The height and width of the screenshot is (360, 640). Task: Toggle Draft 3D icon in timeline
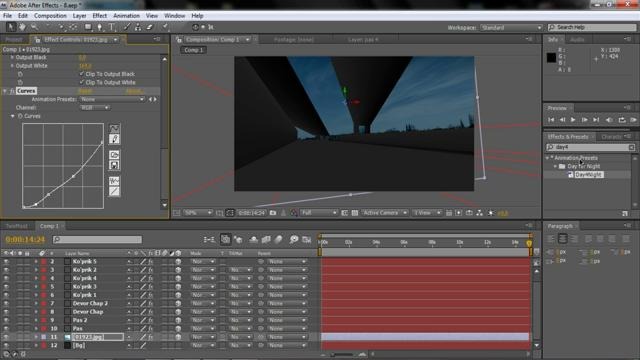tap(238, 240)
